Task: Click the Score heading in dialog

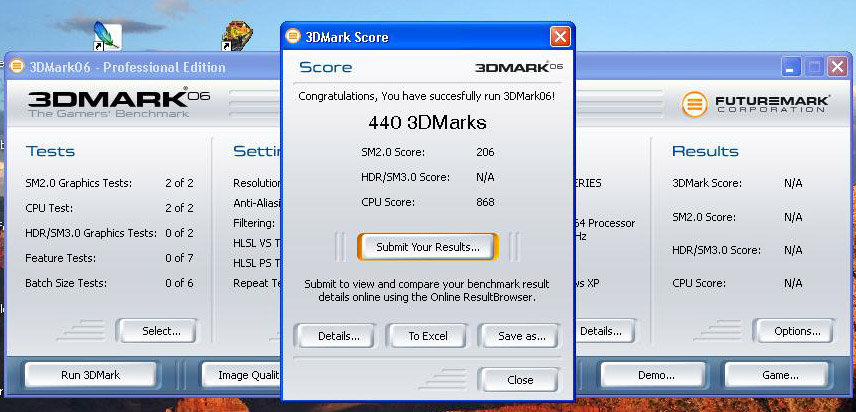Action: (326, 67)
